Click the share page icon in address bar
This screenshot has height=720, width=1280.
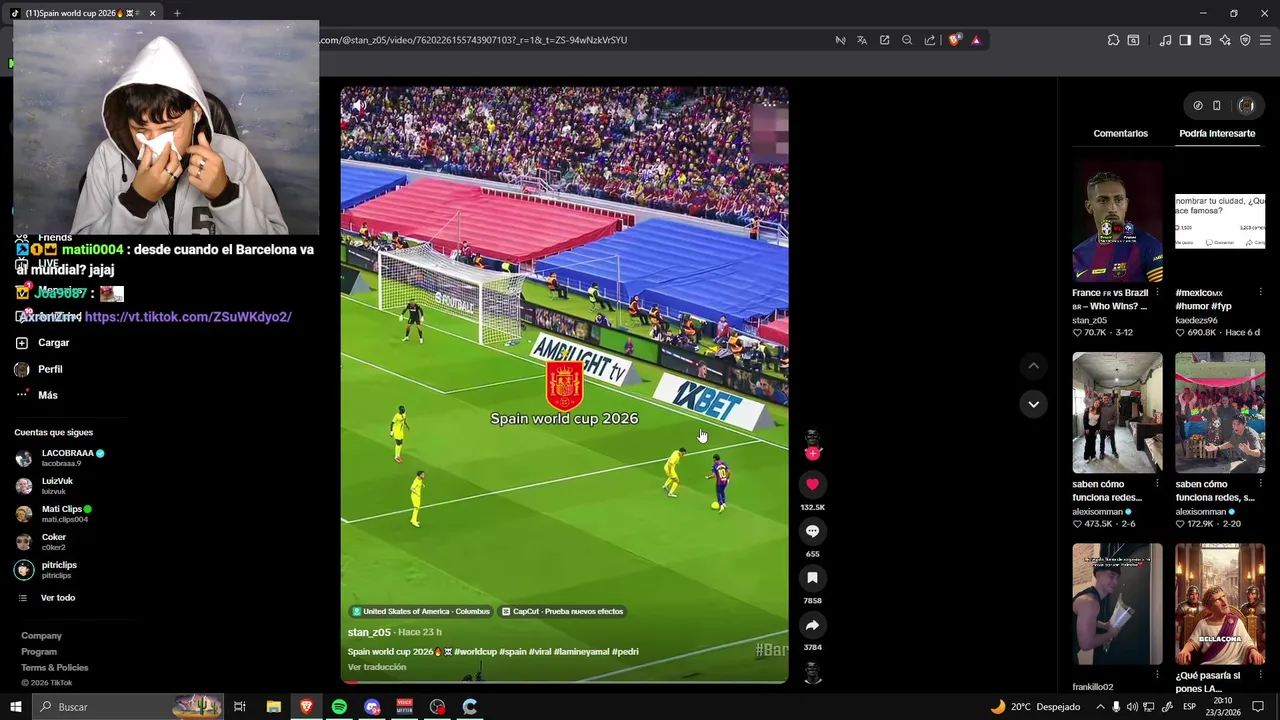coord(930,40)
